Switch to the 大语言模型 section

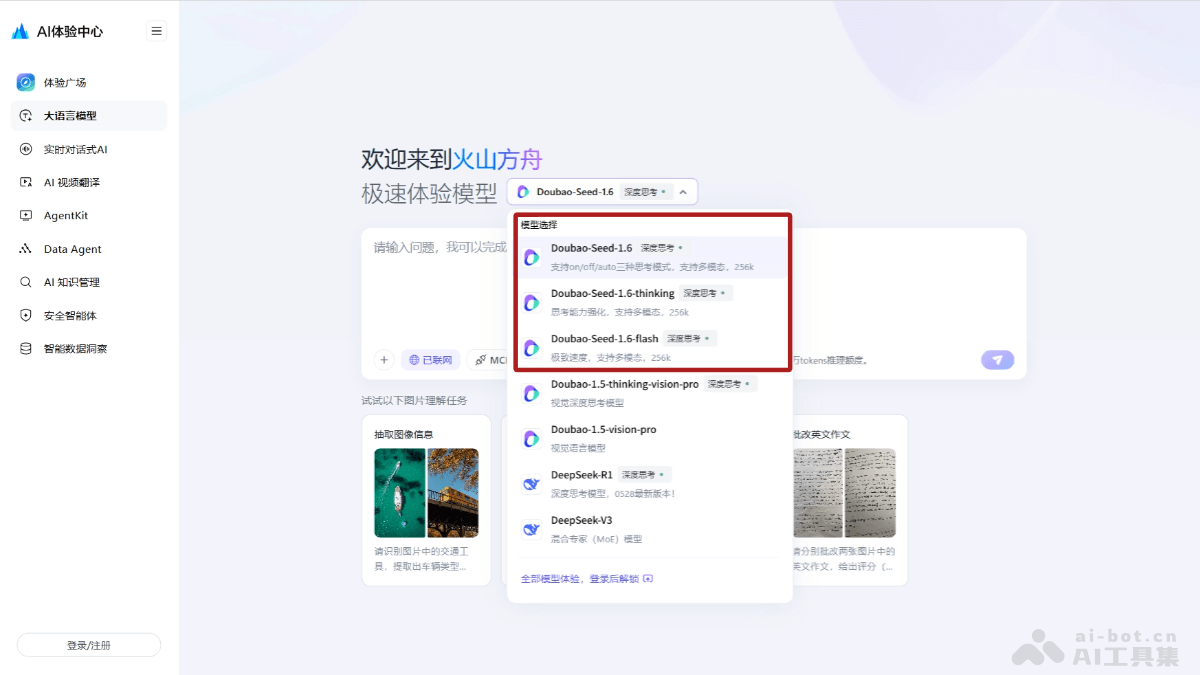pyautogui.click(x=64, y=115)
